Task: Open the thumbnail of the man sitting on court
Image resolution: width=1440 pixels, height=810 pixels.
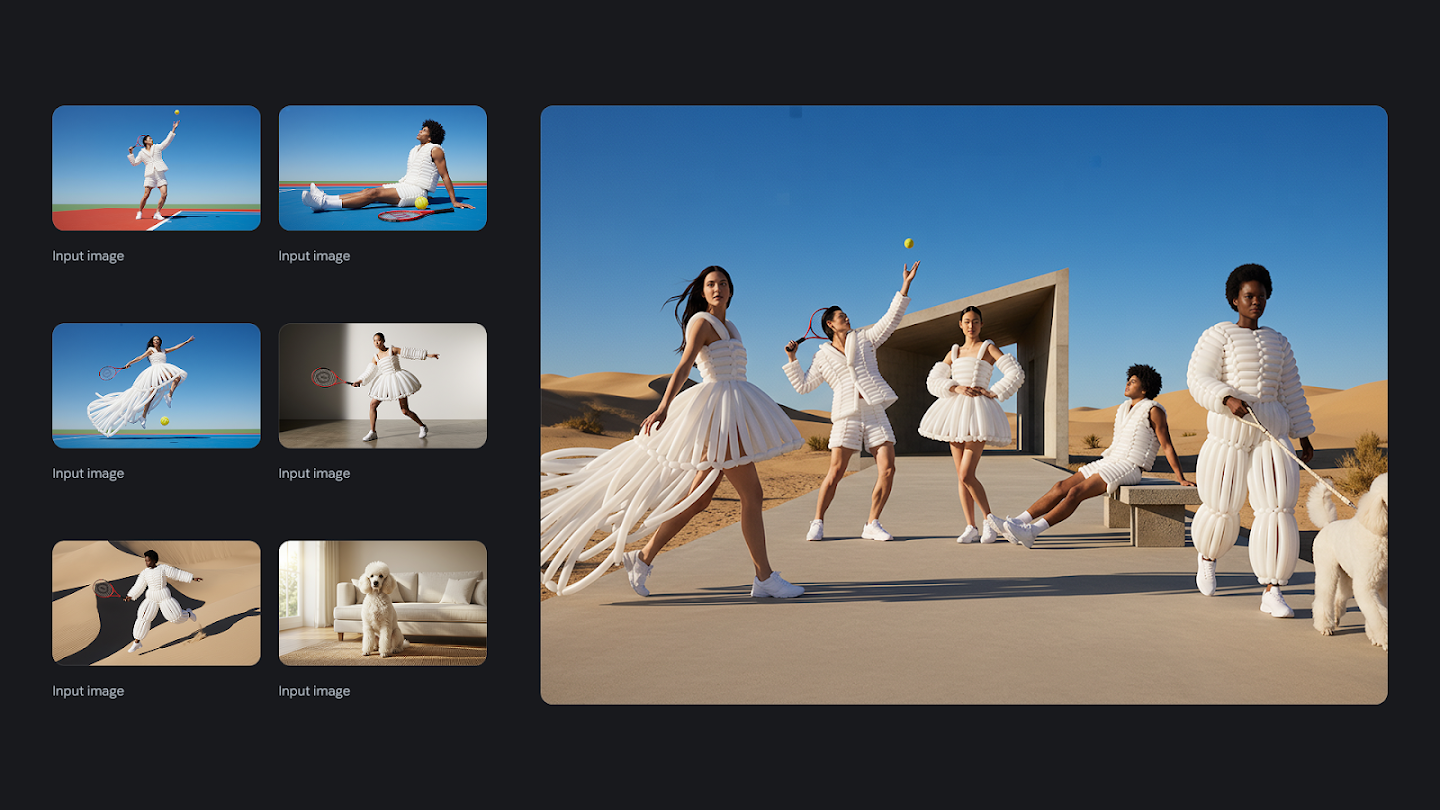Action: [x=383, y=168]
